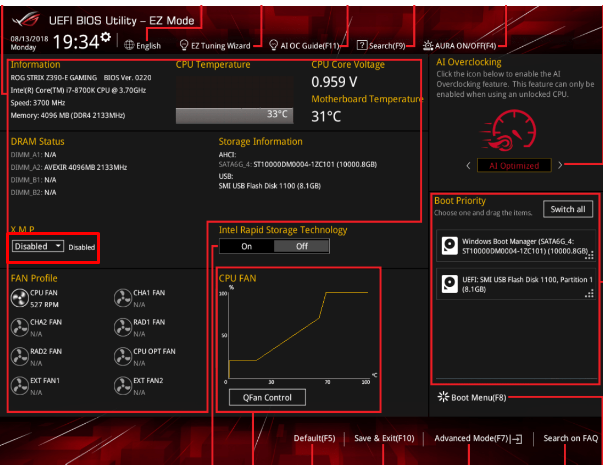Open Boot Menu(F8)

[x=472, y=397]
